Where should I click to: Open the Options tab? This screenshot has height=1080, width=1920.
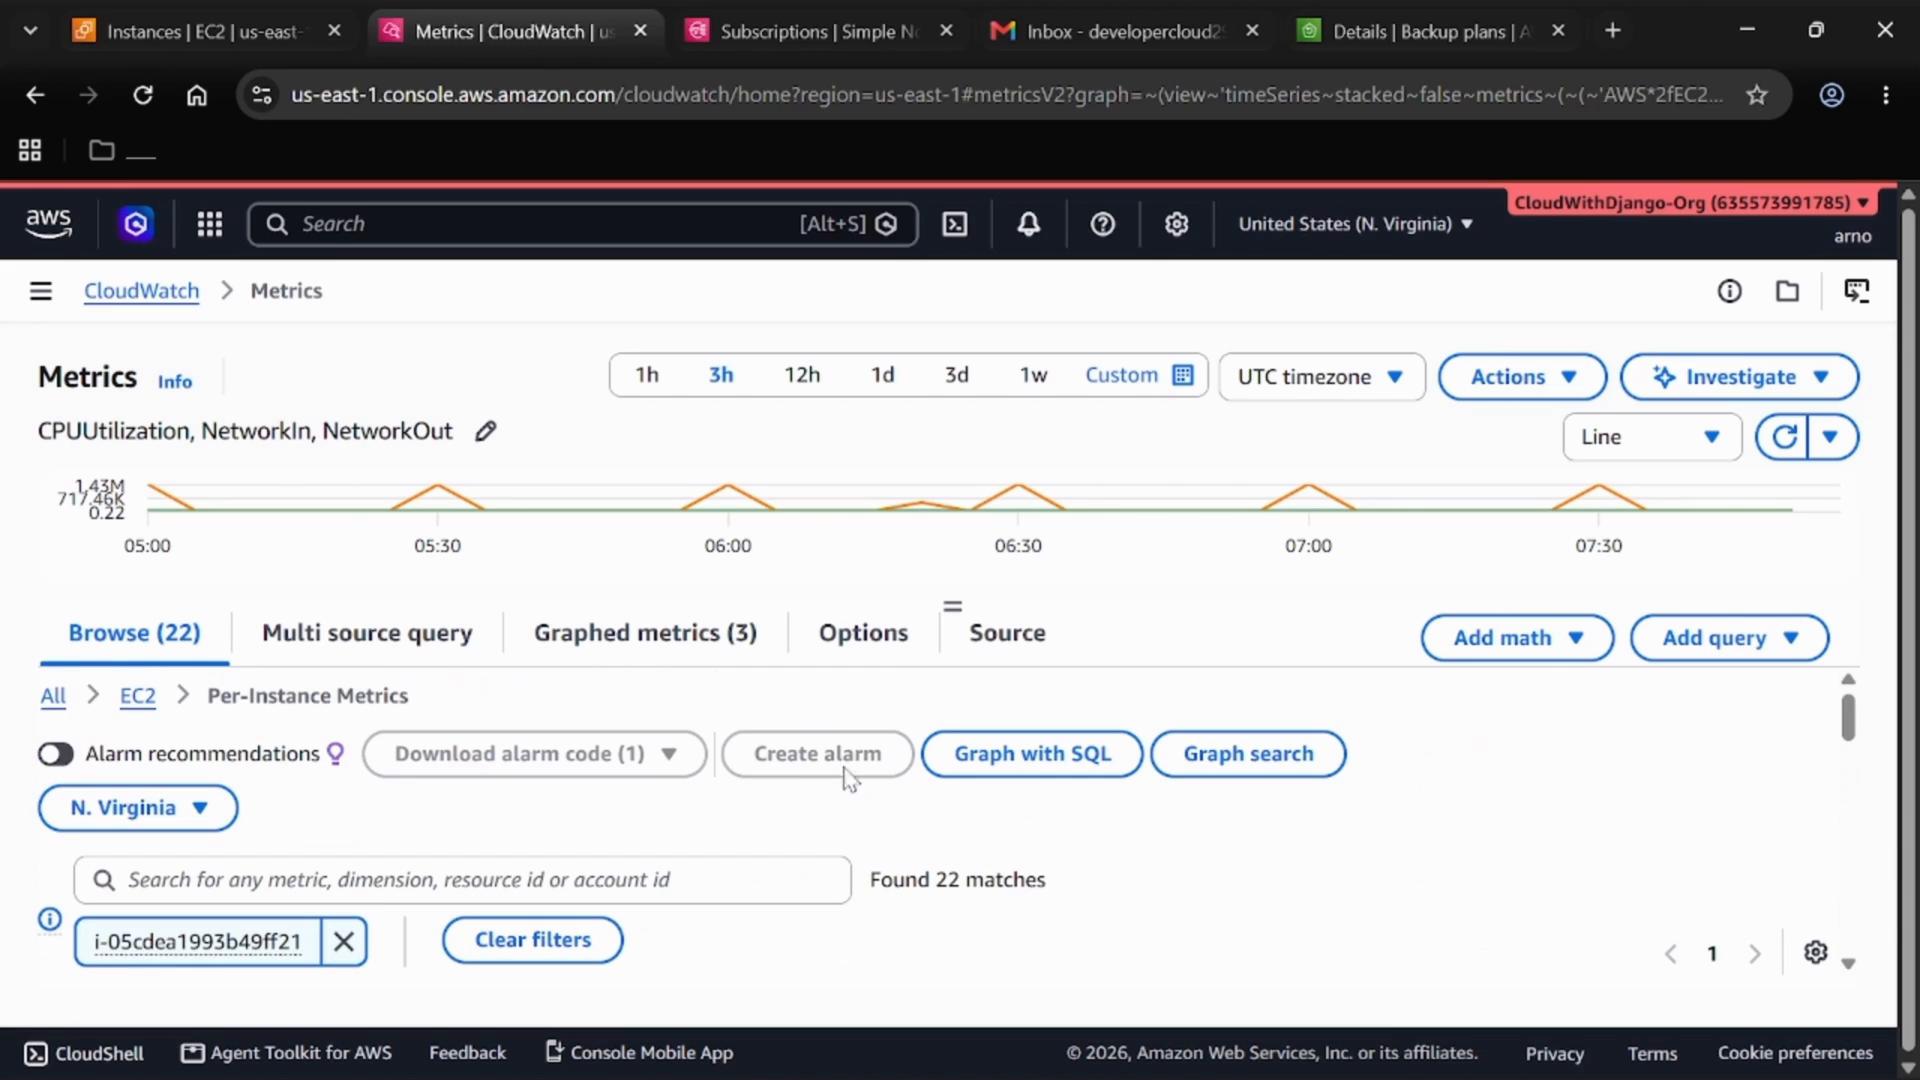[863, 633]
